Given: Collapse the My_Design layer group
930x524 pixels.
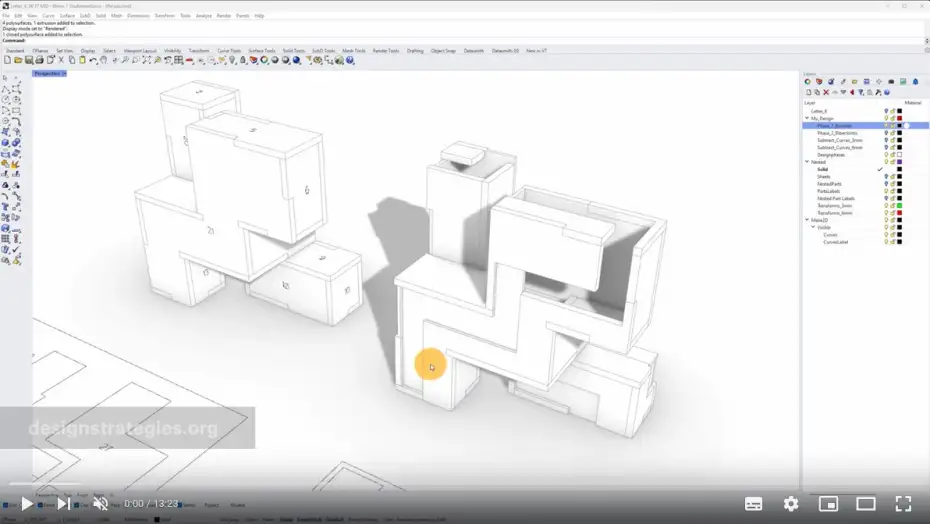Looking at the screenshot, I should [807, 118].
